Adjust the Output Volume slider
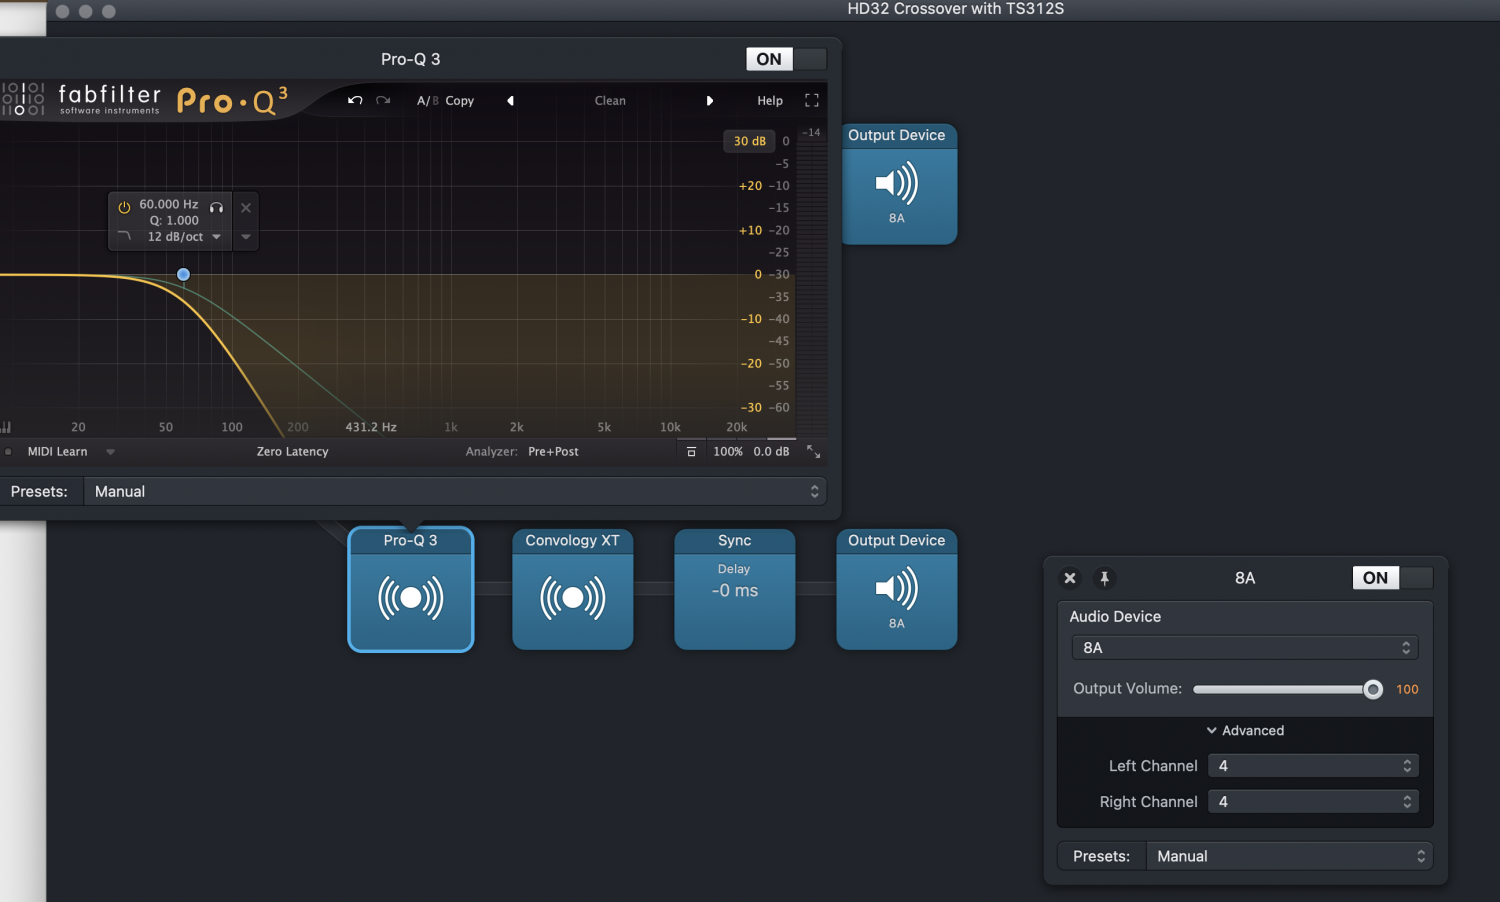Image resolution: width=1500 pixels, height=902 pixels. (x=1287, y=689)
